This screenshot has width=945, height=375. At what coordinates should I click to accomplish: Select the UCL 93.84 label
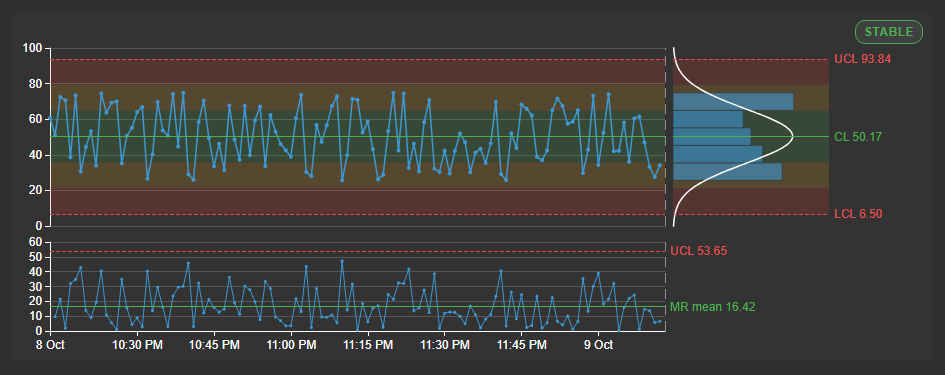click(862, 59)
